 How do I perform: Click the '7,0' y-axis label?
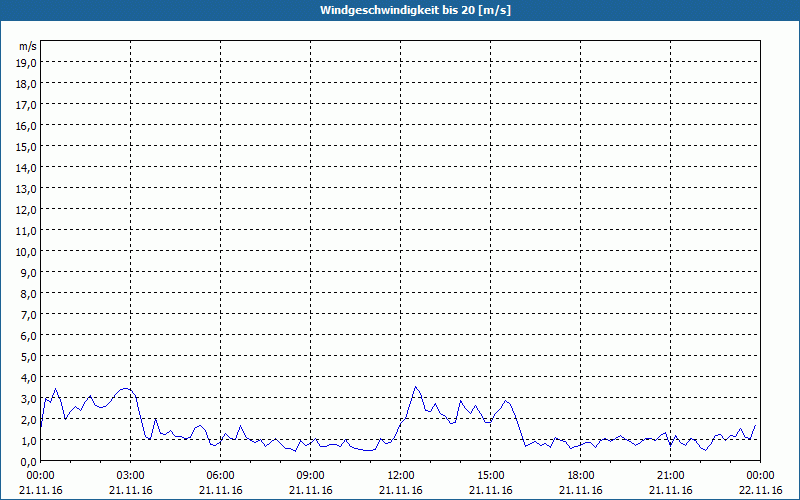coord(30,315)
